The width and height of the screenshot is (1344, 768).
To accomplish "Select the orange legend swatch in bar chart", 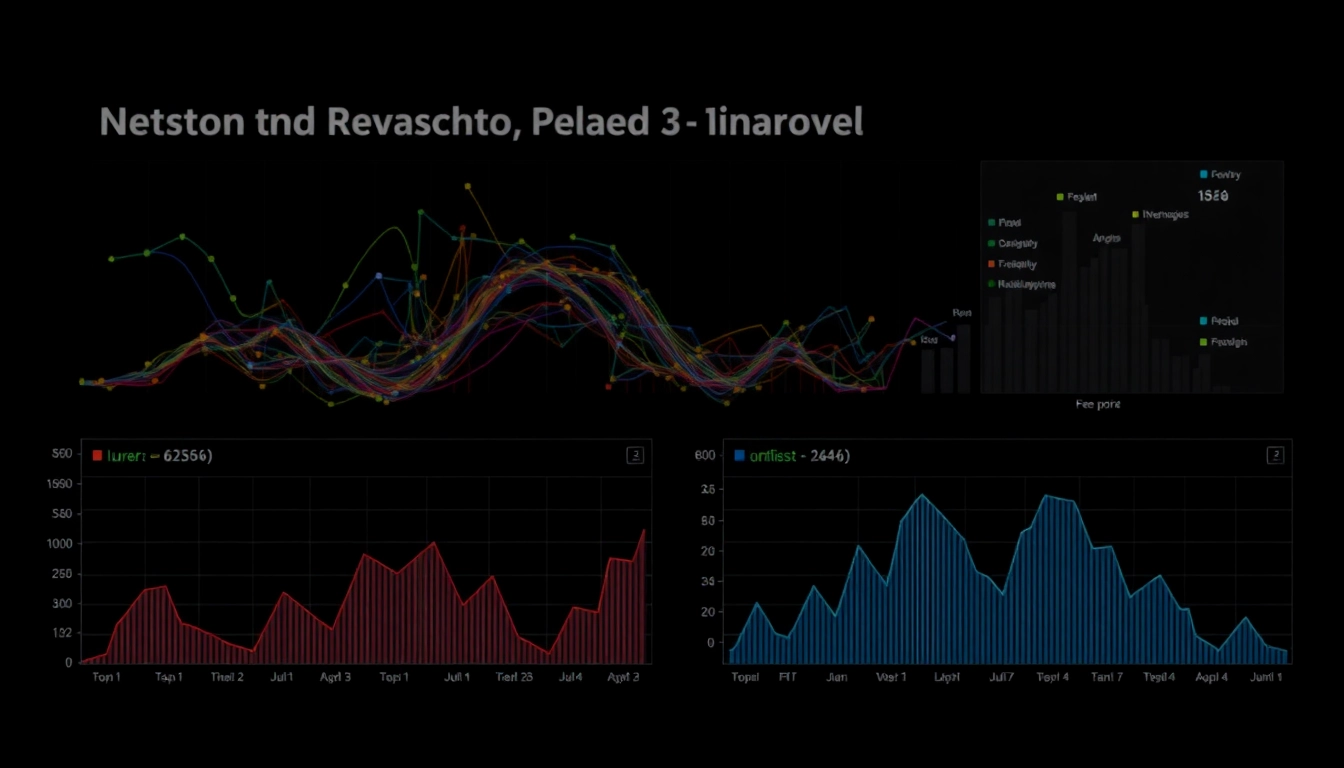I will click(991, 264).
